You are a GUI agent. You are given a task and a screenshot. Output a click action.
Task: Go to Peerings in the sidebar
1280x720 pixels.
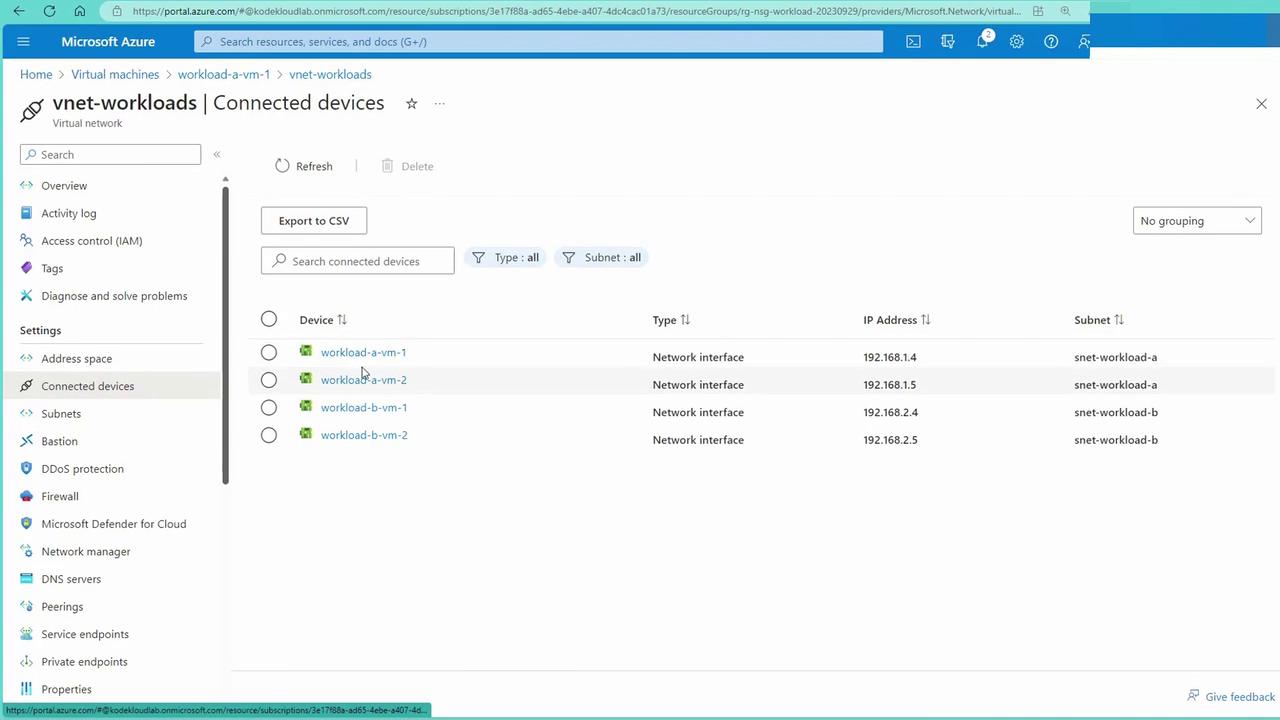pyautogui.click(x=62, y=607)
